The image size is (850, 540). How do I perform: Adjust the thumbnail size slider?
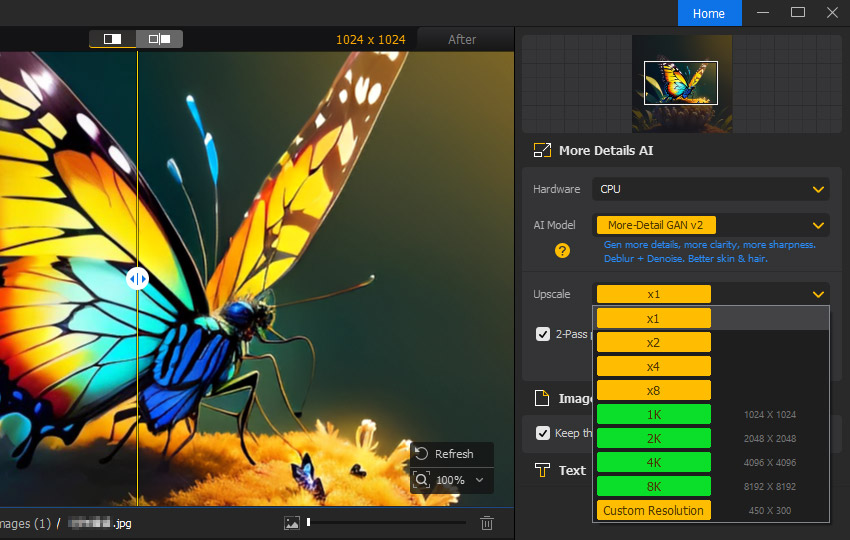[x=387, y=522]
